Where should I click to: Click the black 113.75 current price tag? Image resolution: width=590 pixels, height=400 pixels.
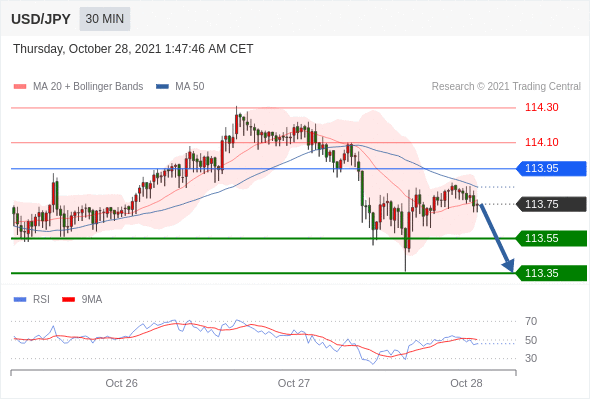pyautogui.click(x=551, y=204)
